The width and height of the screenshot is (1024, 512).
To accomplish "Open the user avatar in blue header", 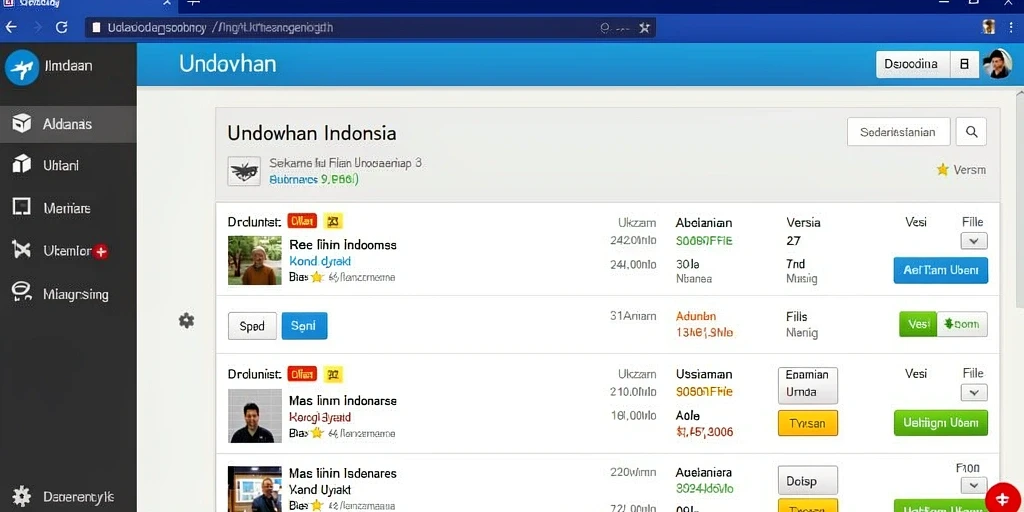I will tap(996, 64).
